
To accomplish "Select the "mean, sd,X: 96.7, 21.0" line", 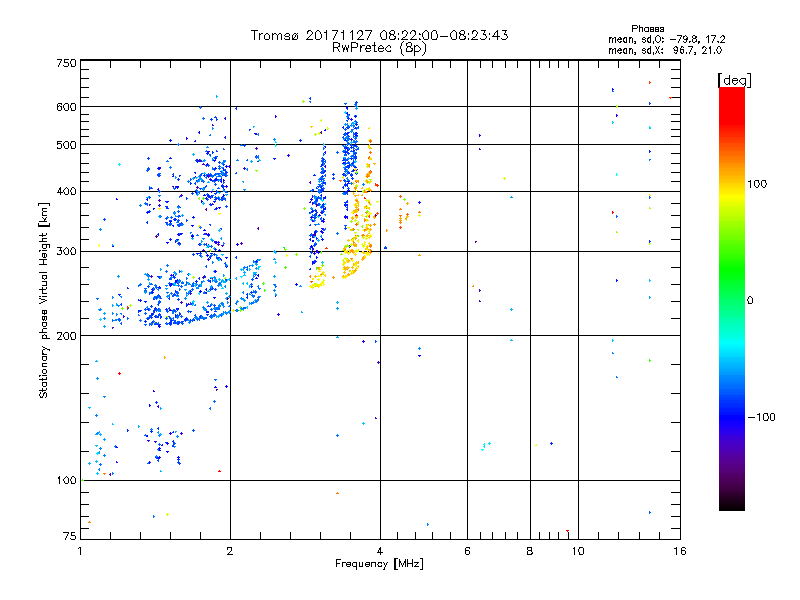I will point(665,50).
